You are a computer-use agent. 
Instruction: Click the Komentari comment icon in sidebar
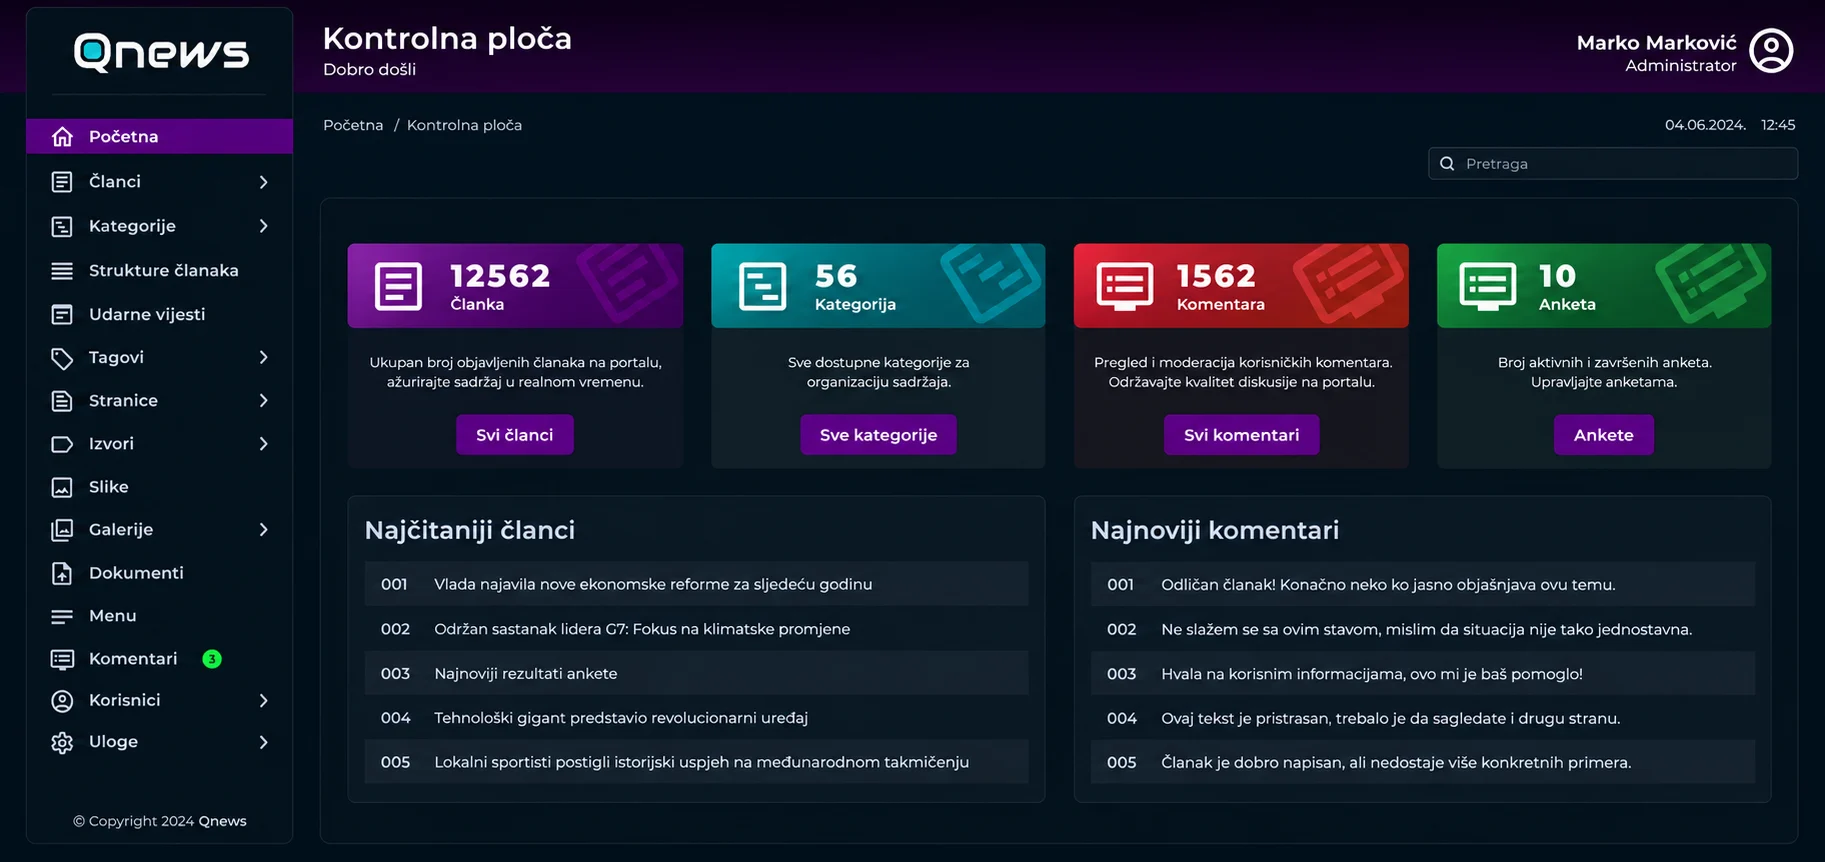62,659
